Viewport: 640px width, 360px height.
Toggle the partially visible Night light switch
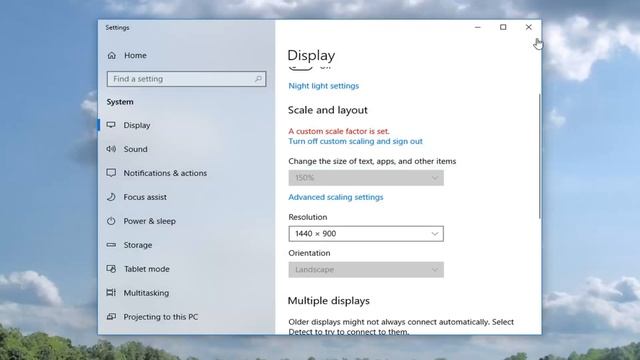300,68
